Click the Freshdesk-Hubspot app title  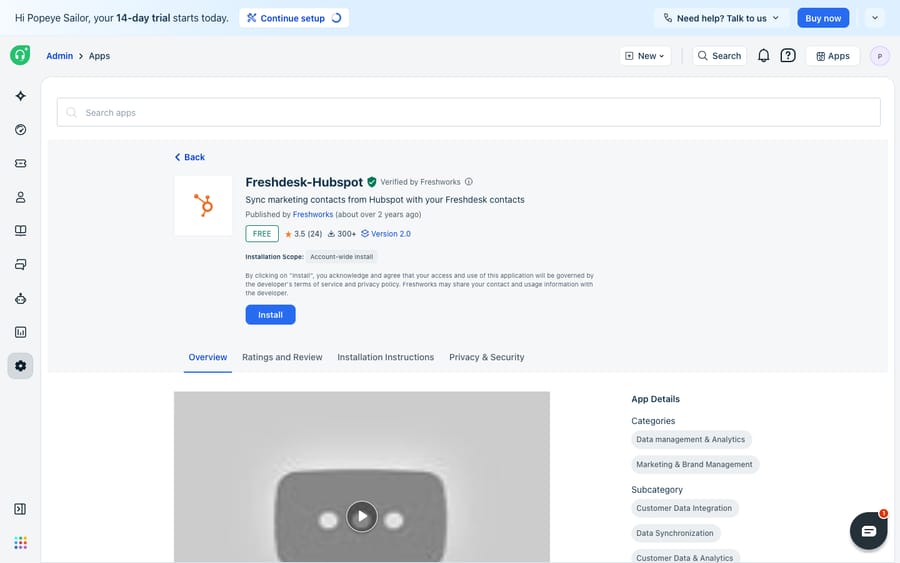click(x=304, y=182)
